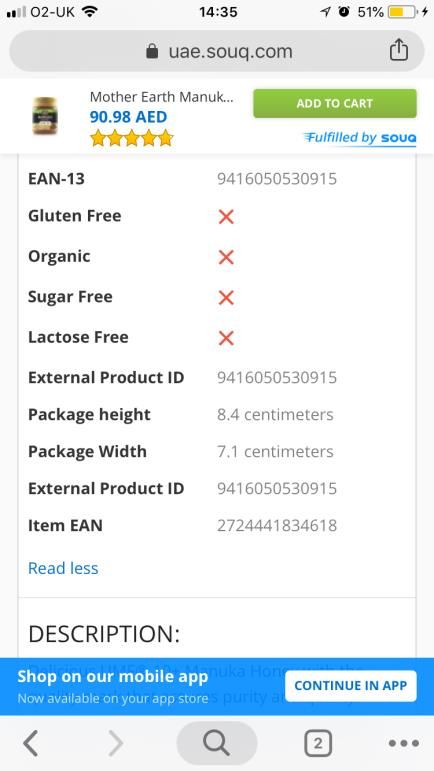Tap the browser forward arrow
This screenshot has height=771, width=434.
point(115,743)
